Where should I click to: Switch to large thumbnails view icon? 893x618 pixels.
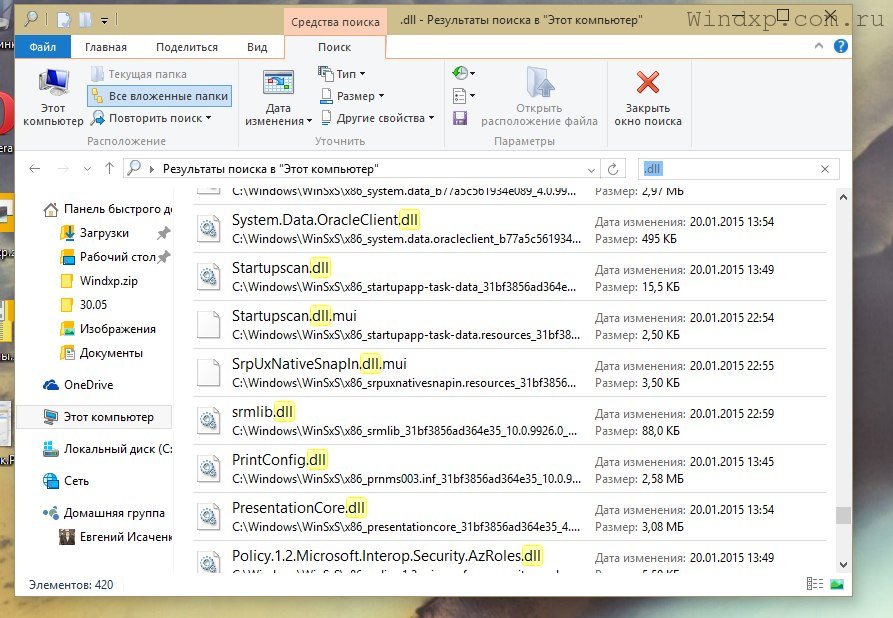pos(837,584)
